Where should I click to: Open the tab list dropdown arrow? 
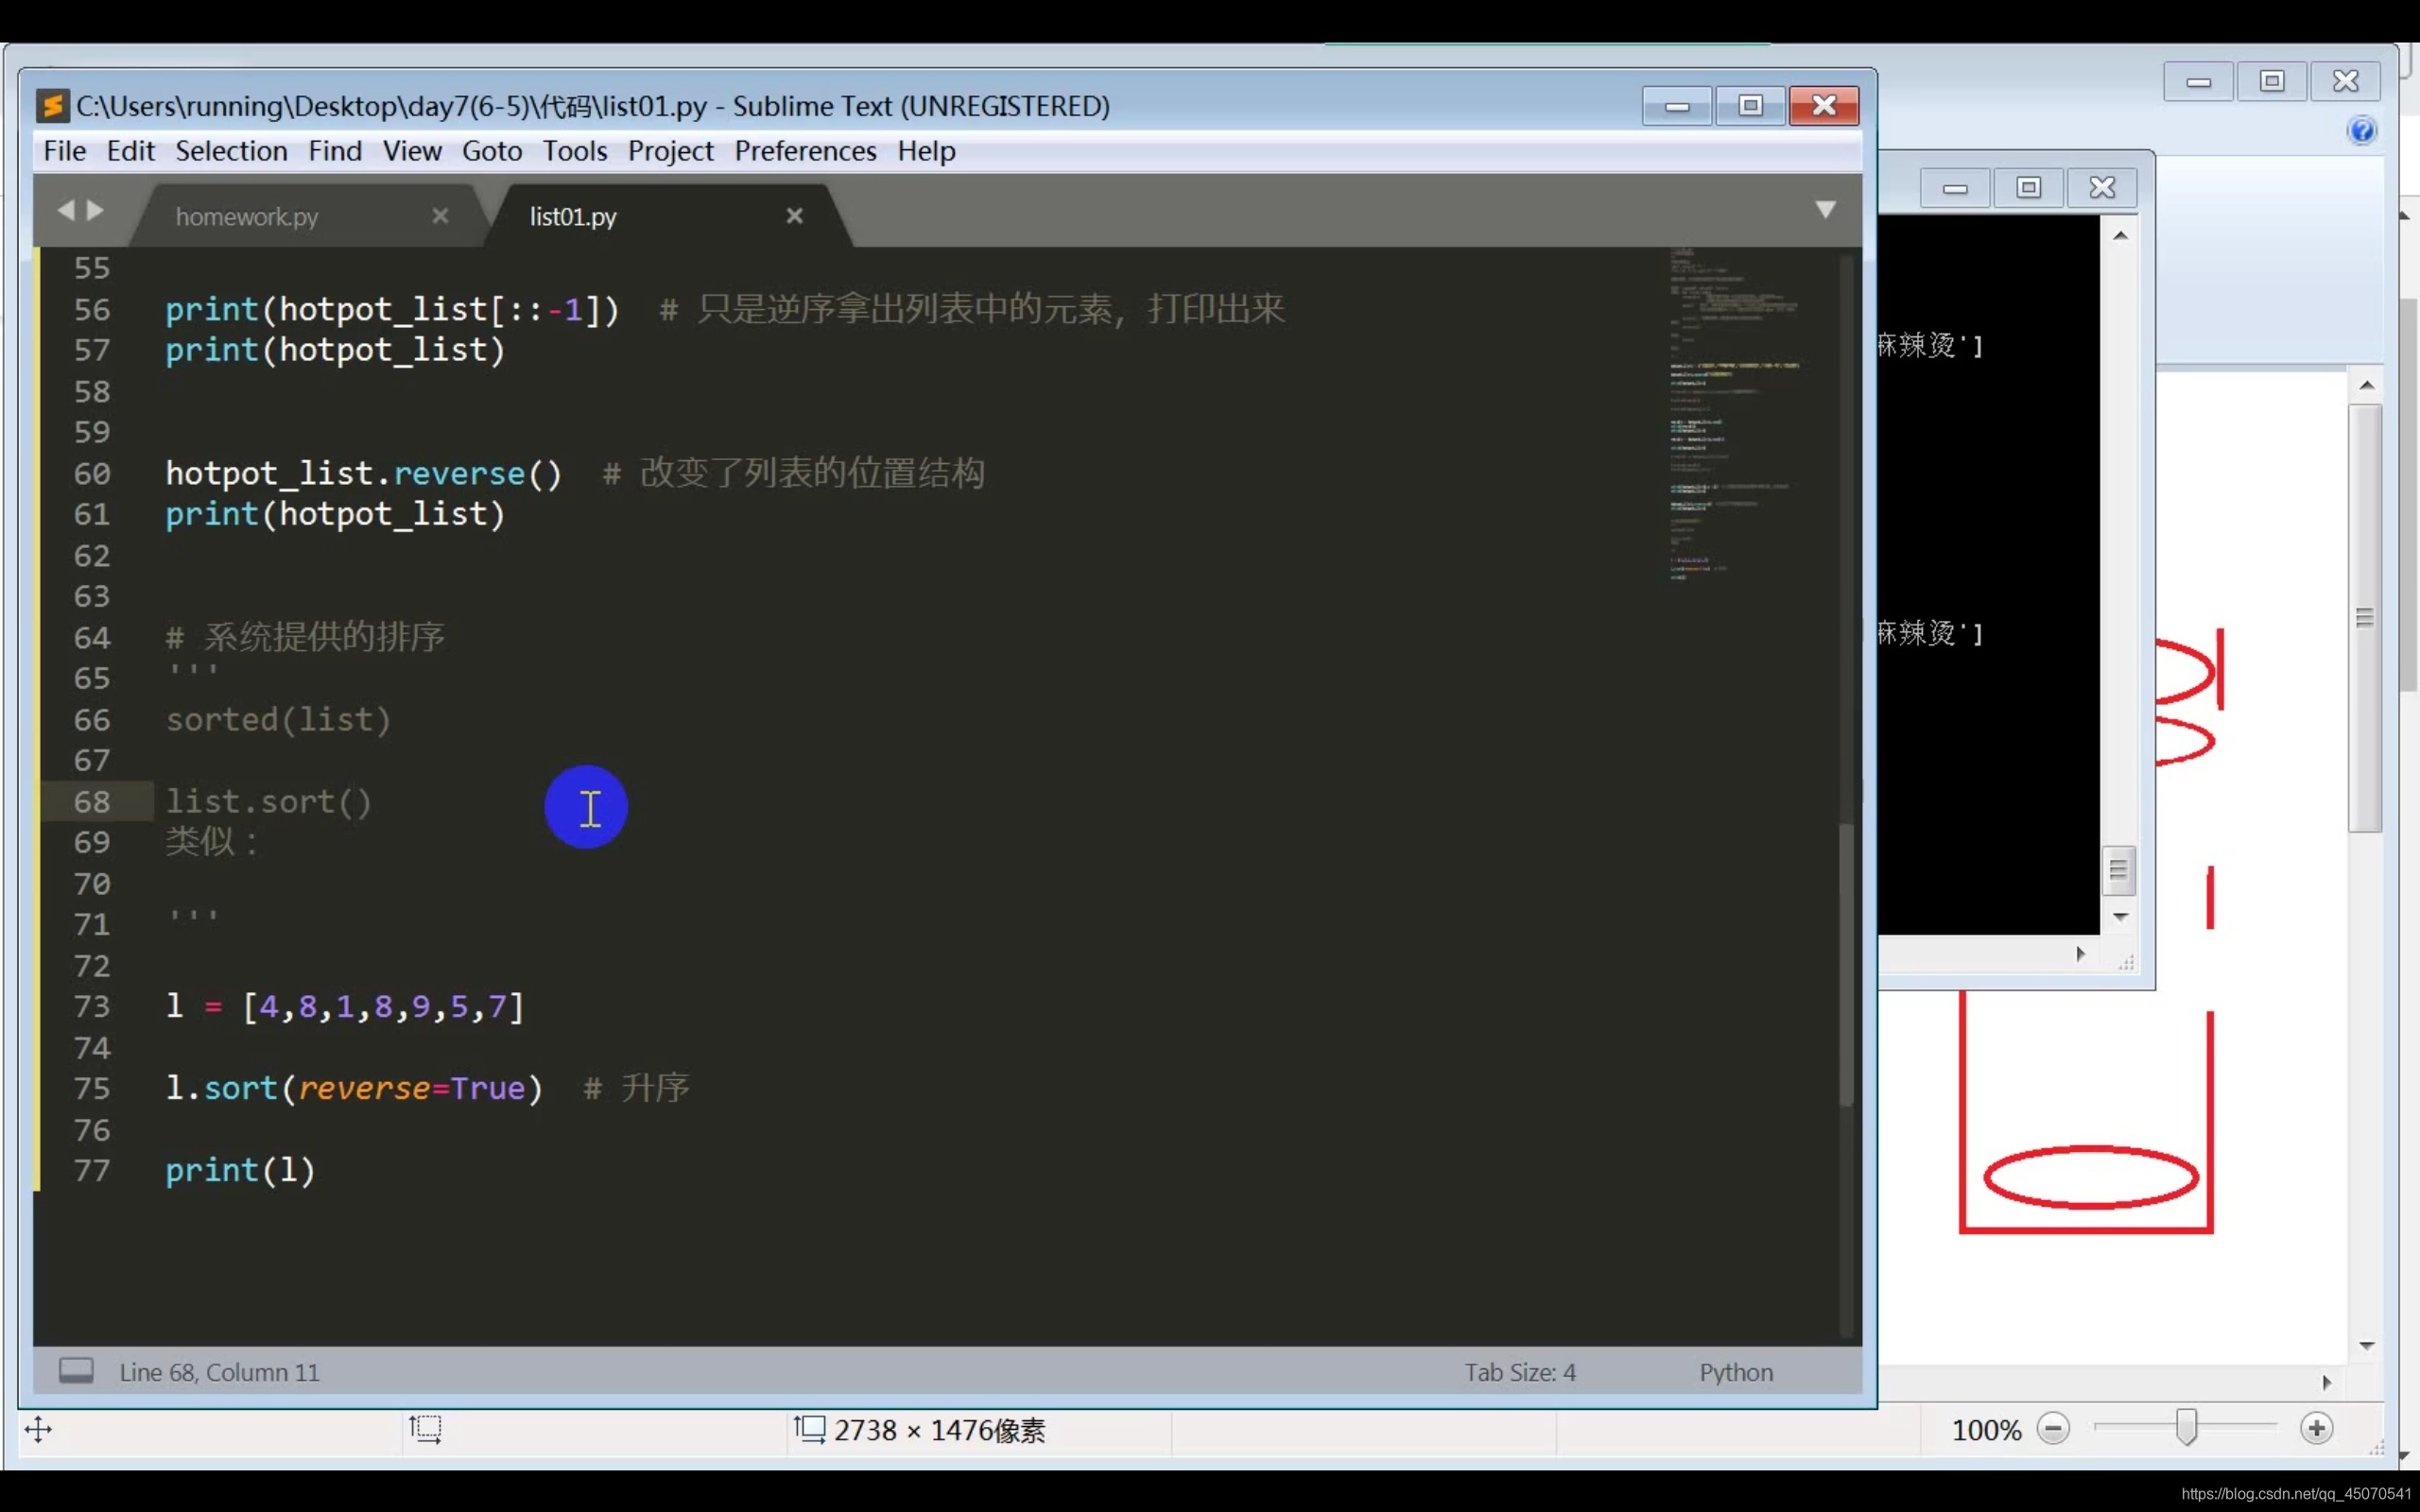coord(1825,210)
